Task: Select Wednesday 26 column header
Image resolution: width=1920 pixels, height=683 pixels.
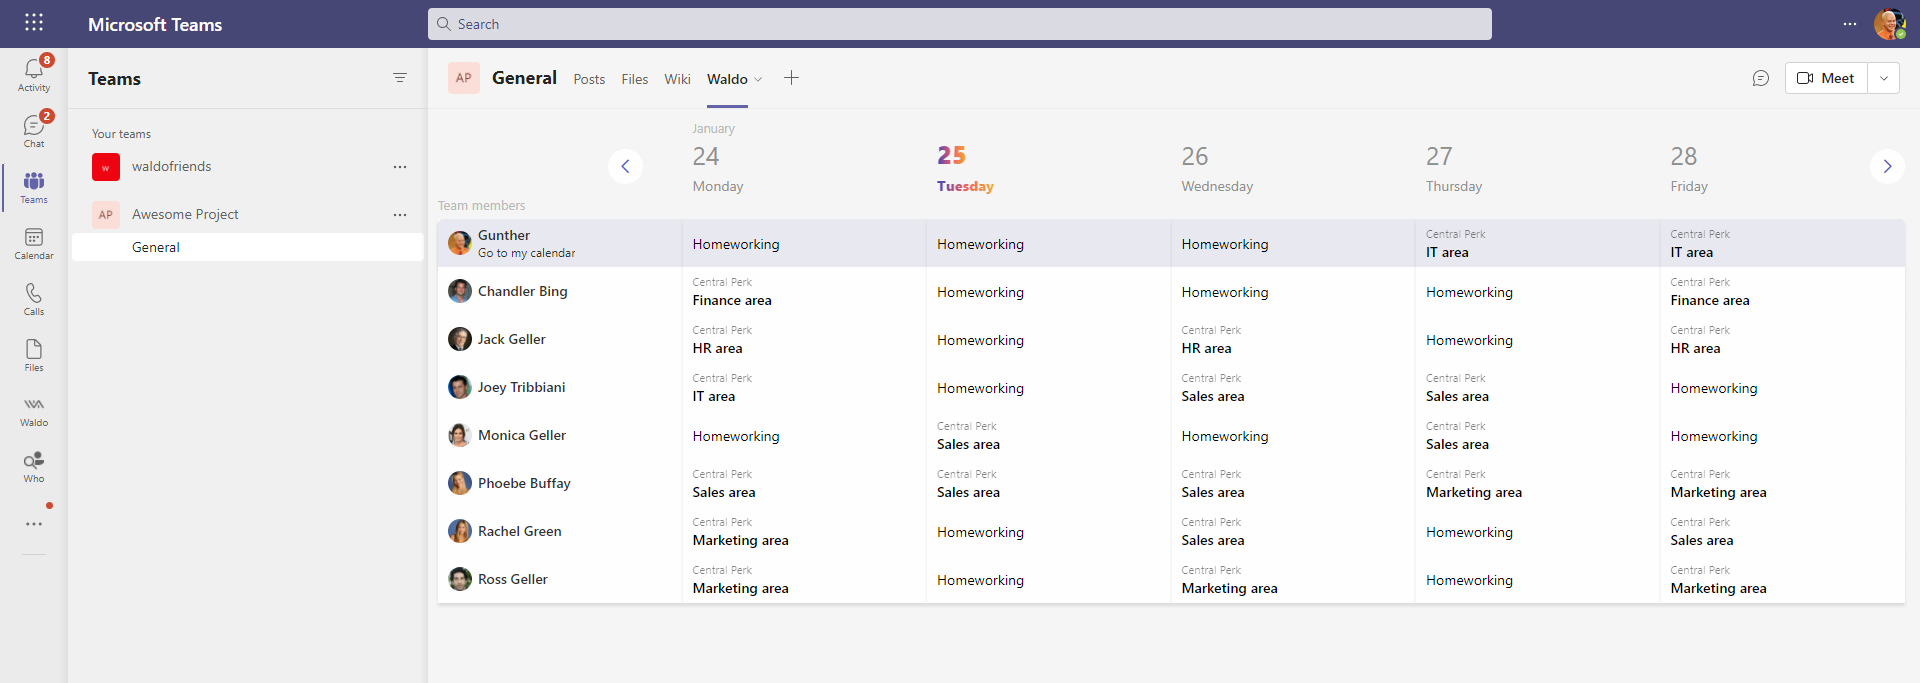Action: (1217, 168)
